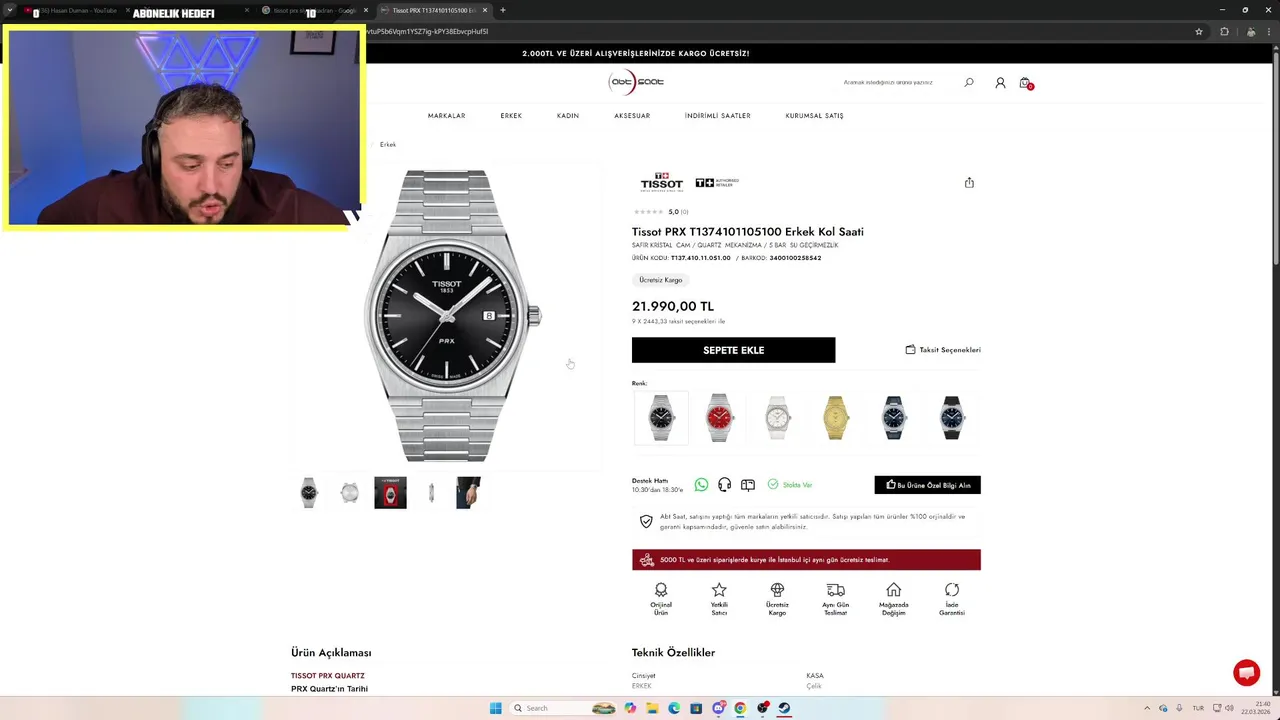Open the red live chat bubble
The height and width of the screenshot is (720, 1280).
click(x=1246, y=673)
